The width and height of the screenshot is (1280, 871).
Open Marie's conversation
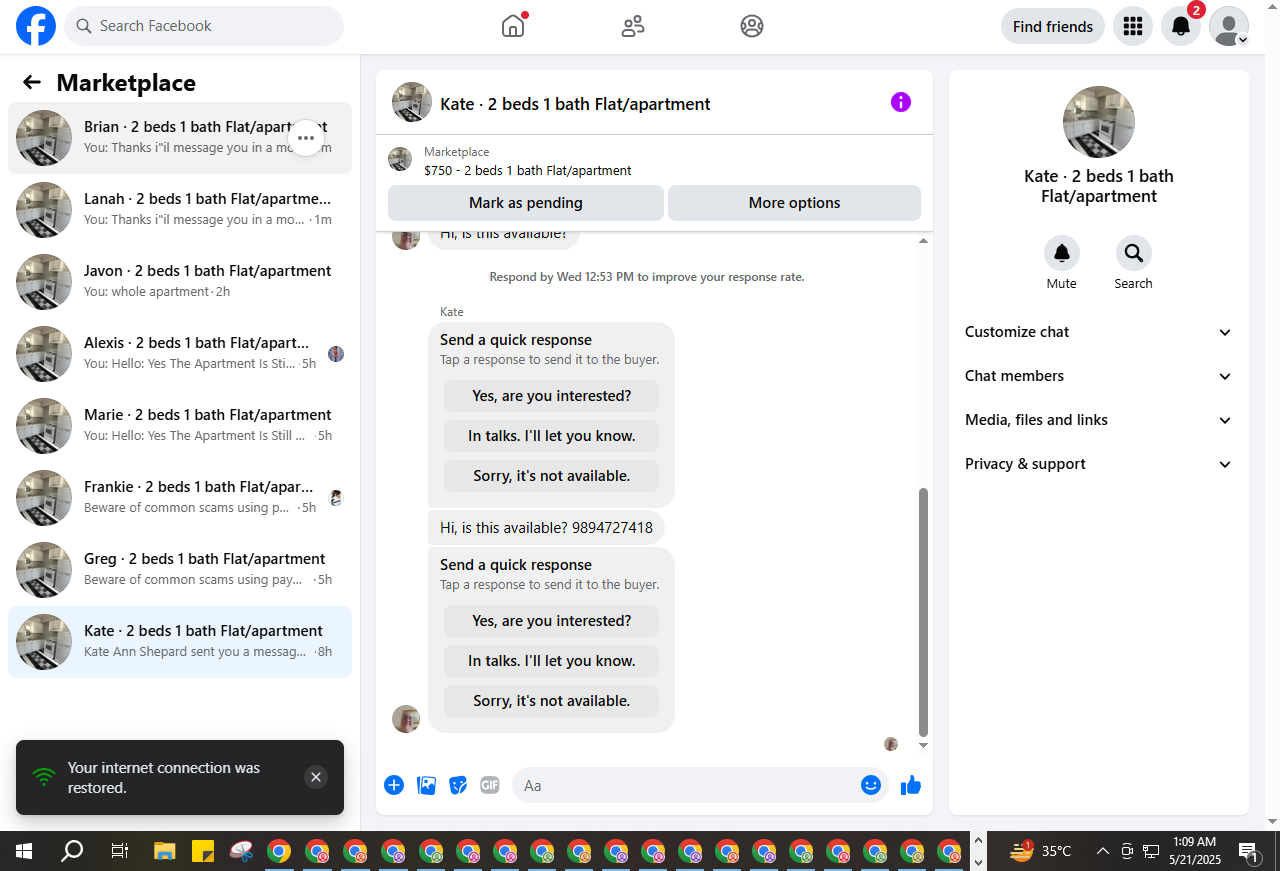point(180,426)
